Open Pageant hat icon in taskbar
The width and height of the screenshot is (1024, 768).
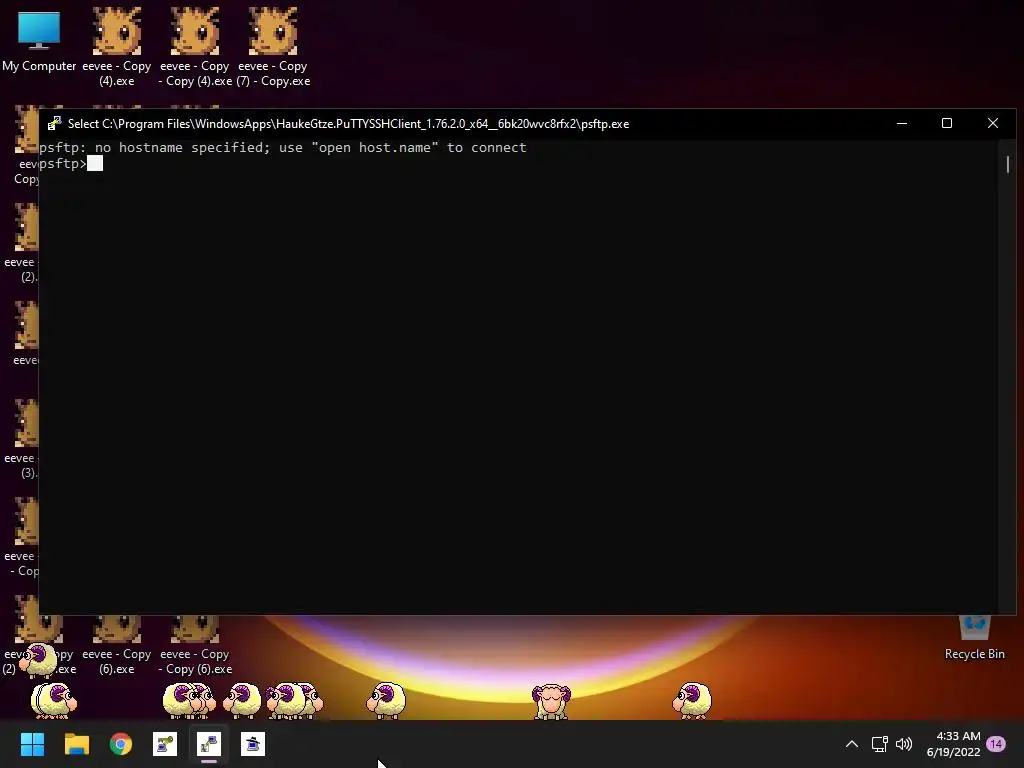[x=253, y=744]
